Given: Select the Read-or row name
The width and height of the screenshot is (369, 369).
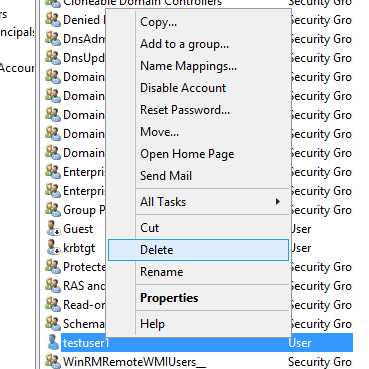Looking at the screenshot, I should (84, 305).
